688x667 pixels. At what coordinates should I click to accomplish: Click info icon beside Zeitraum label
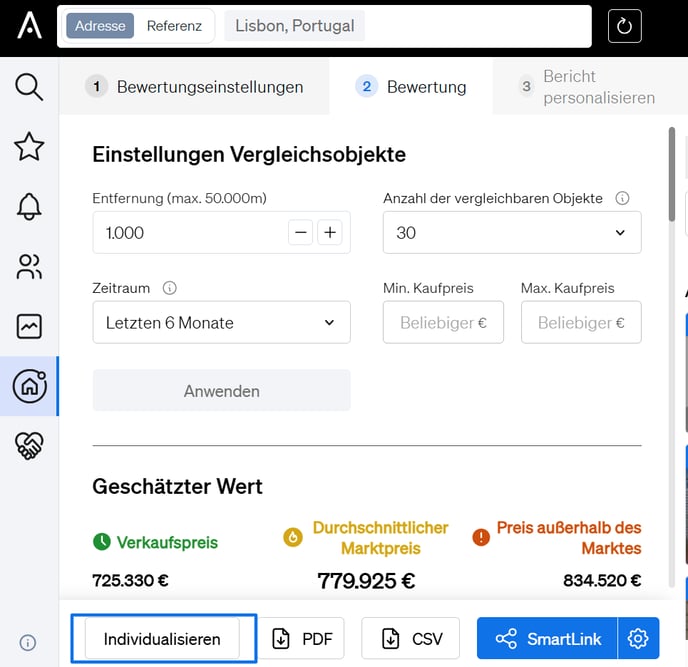coord(169,288)
